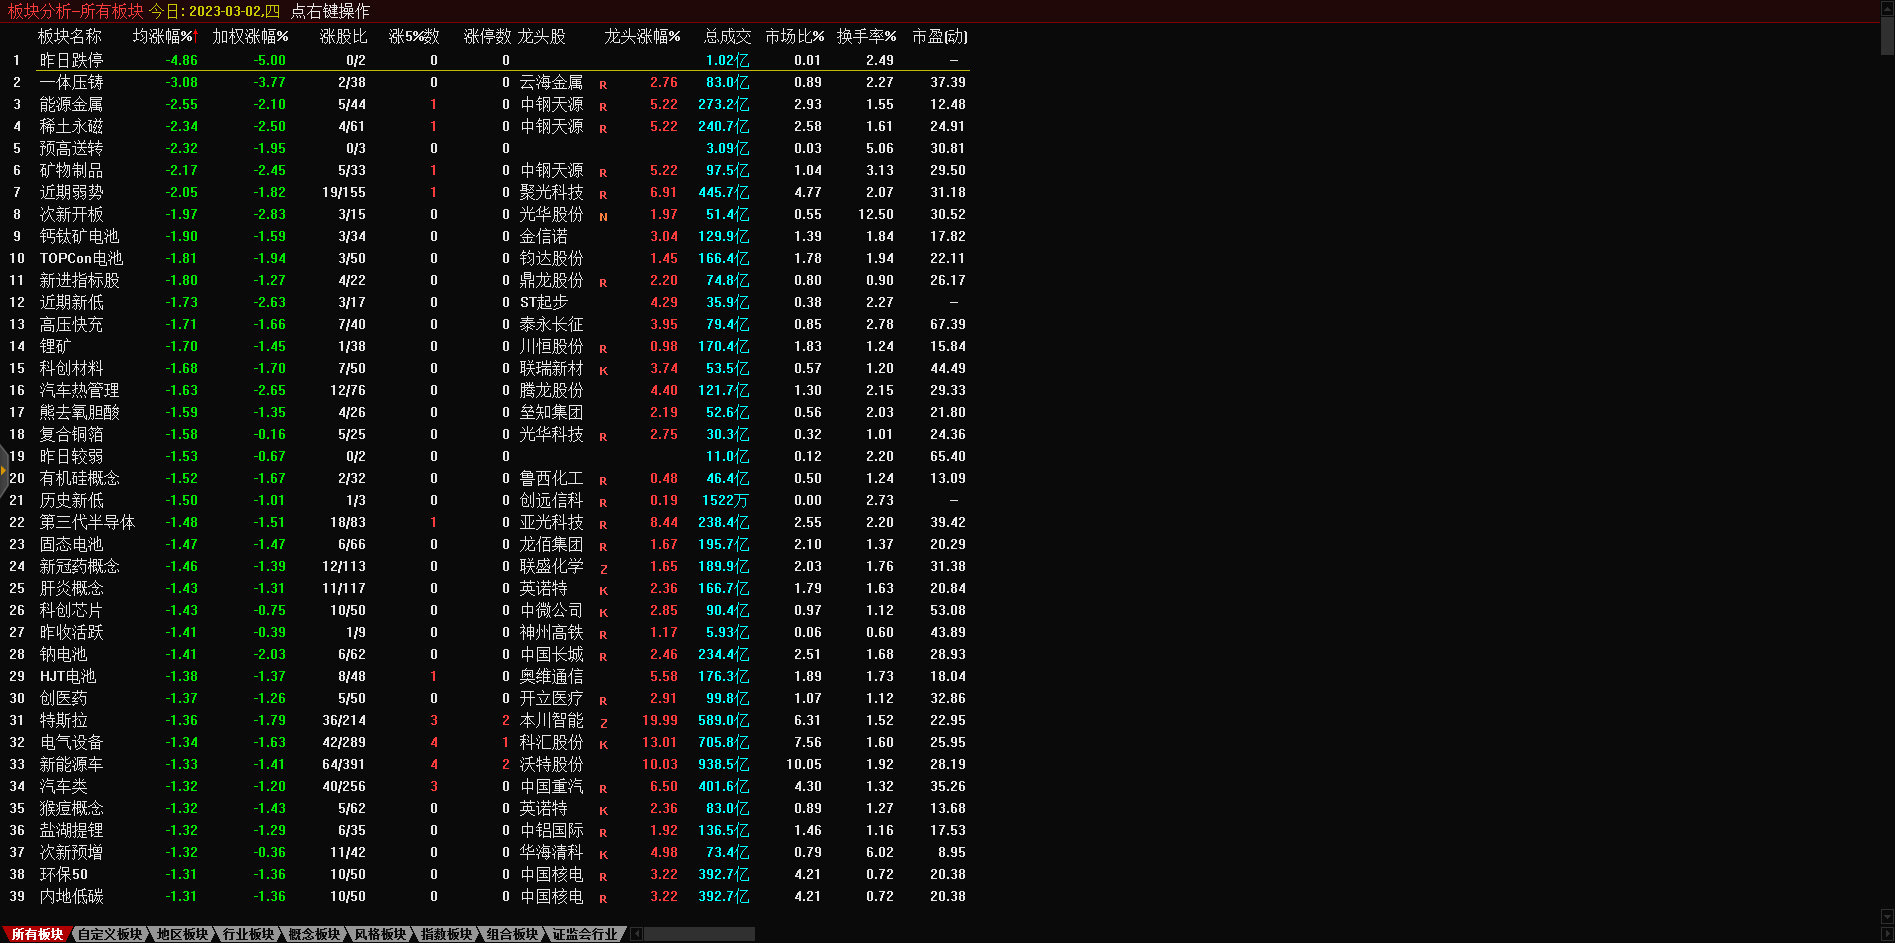Sort by 加权涨幅% column header
This screenshot has height=943, width=1895.
tap(250, 36)
